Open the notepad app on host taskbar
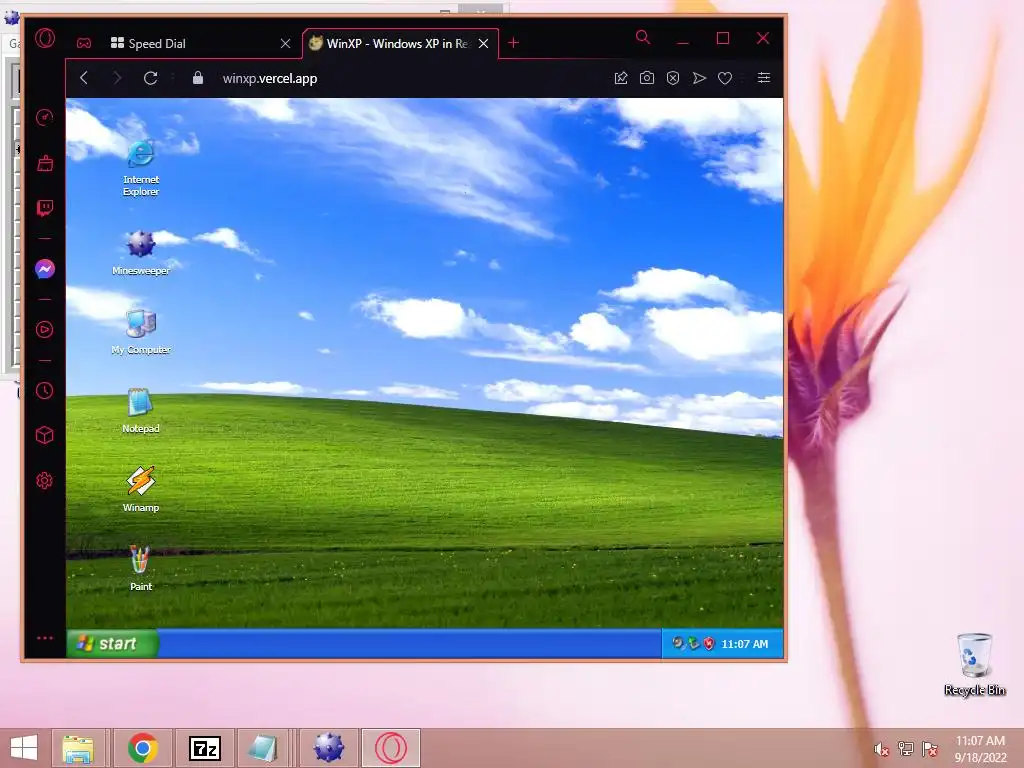Screen dimensions: 1024x768 coord(264,748)
